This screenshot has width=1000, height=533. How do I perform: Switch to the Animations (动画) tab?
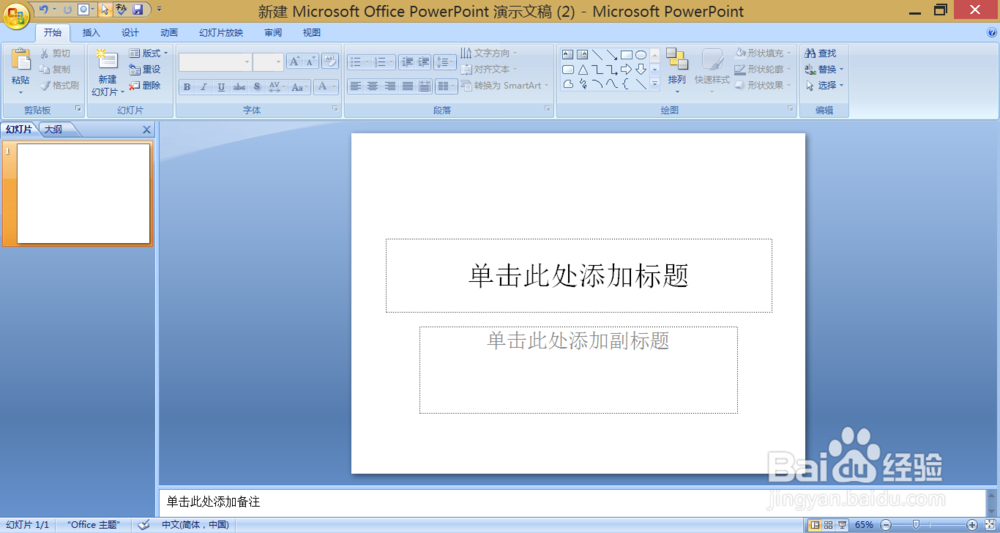(x=169, y=33)
